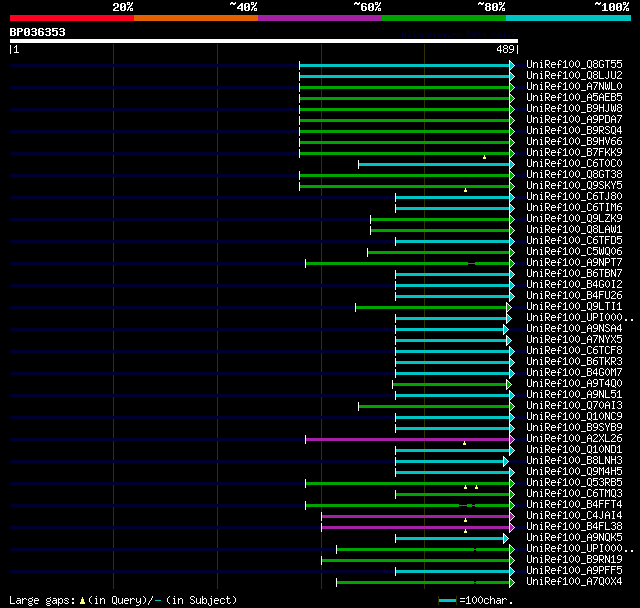The height and width of the screenshot is (608, 640).
Task: Click the orange ~40% identity legend segment
Action: 196,18
